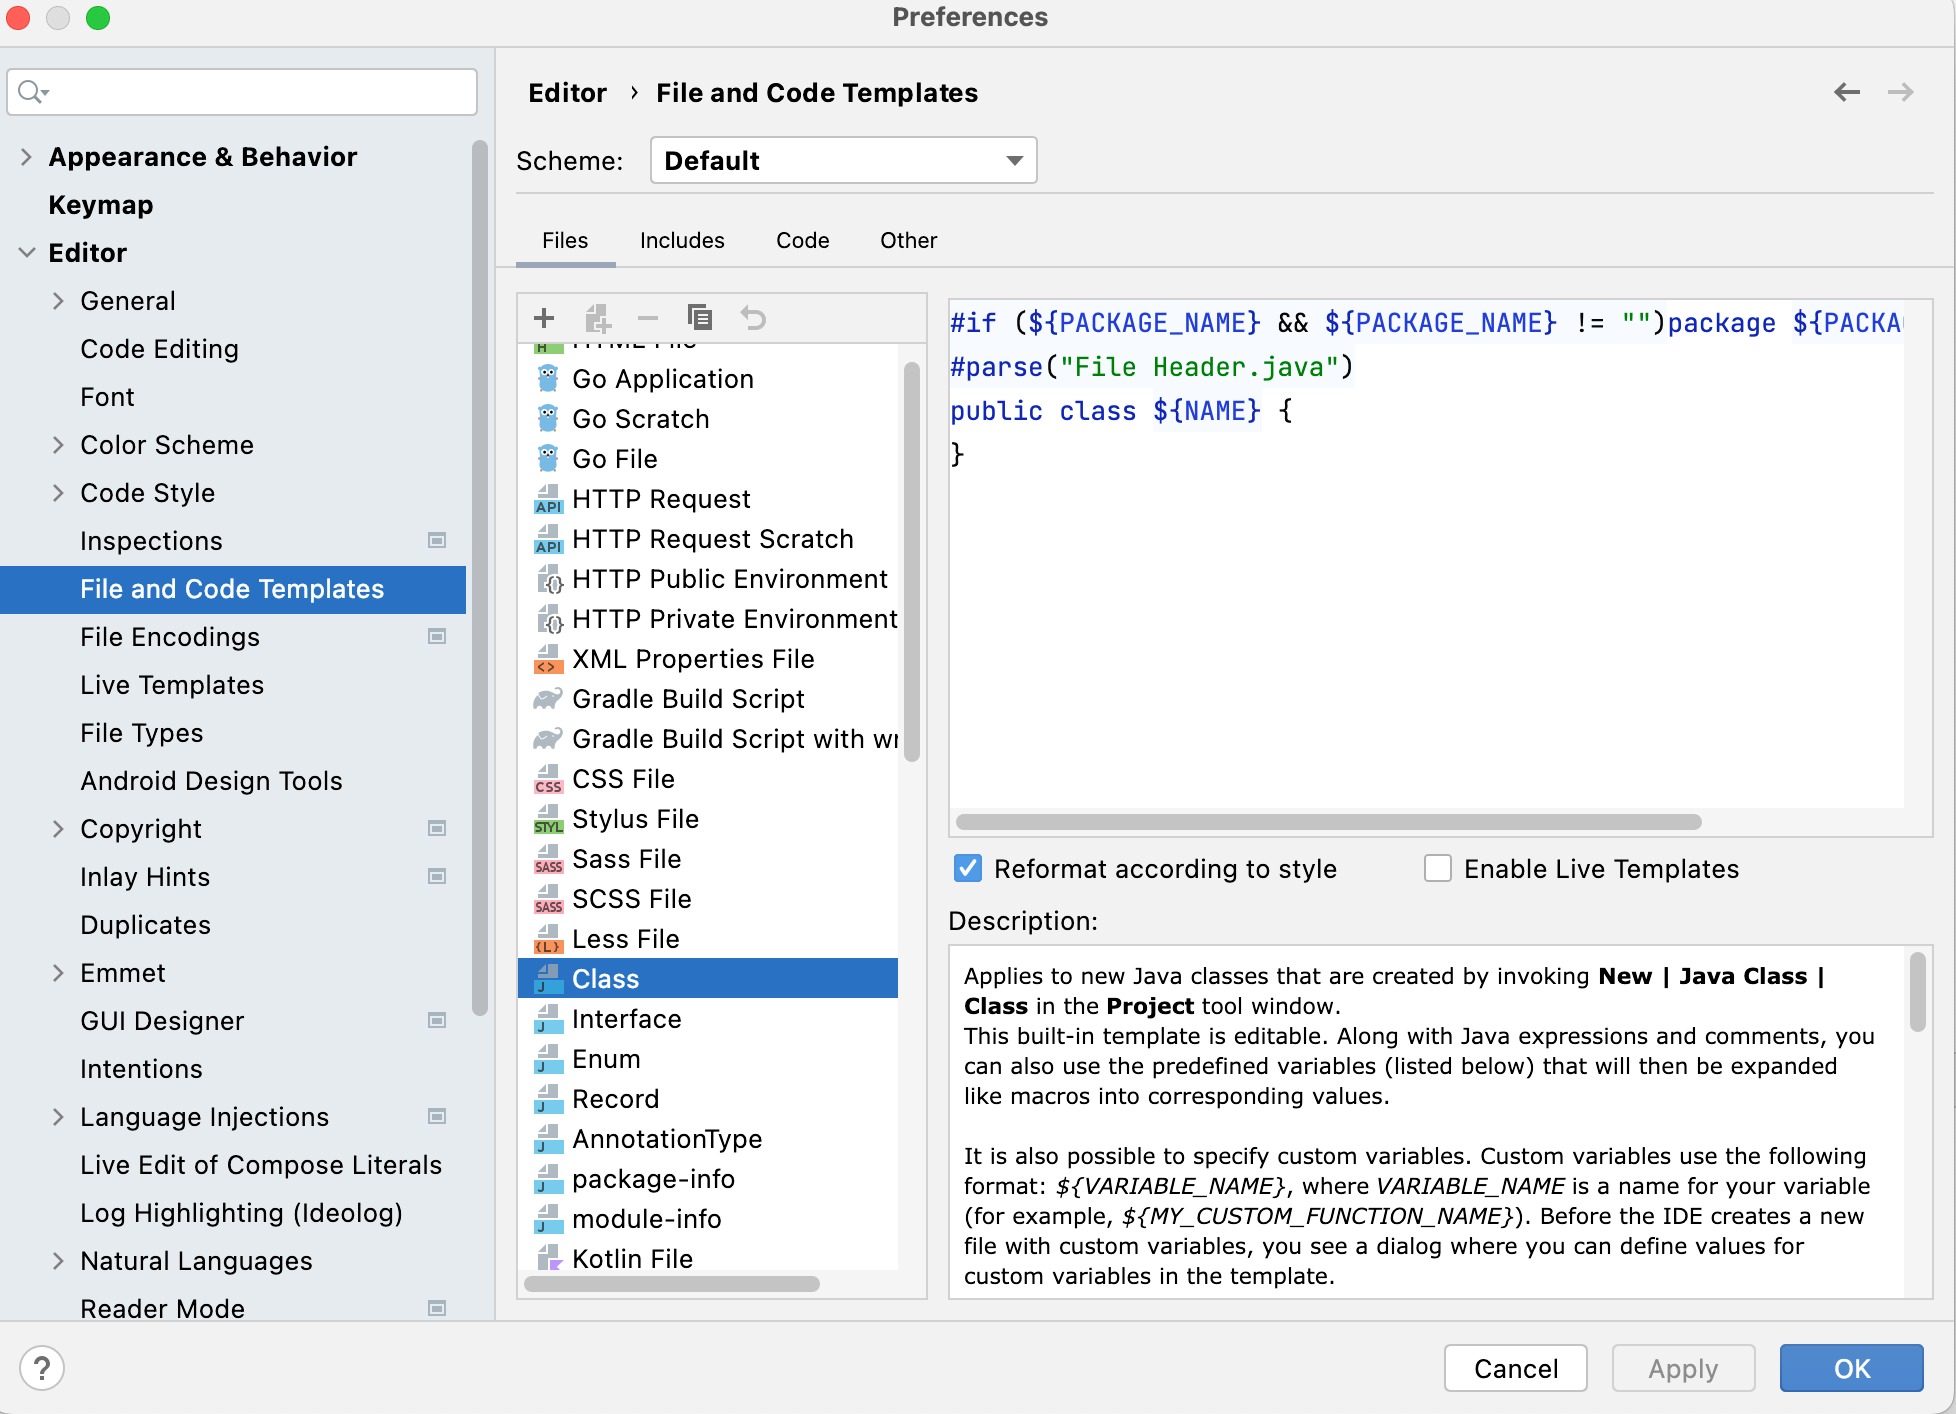Click the back navigation arrow
This screenshot has width=1956, height=1414.
(x=1847, y=92)
